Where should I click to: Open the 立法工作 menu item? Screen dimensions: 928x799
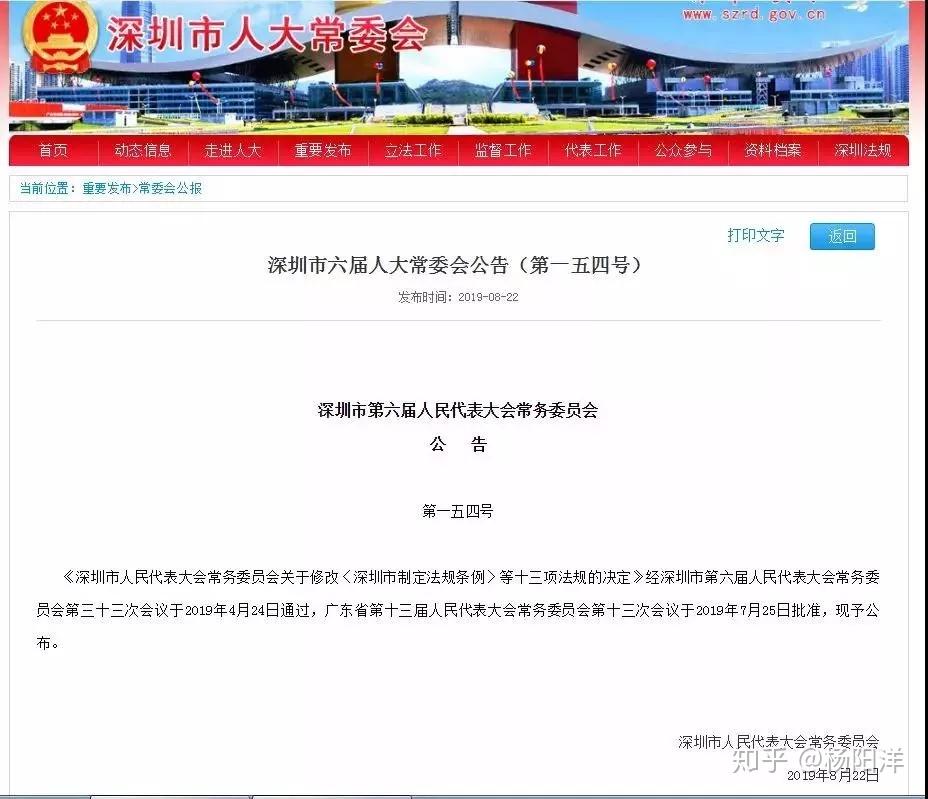point(413,150)
